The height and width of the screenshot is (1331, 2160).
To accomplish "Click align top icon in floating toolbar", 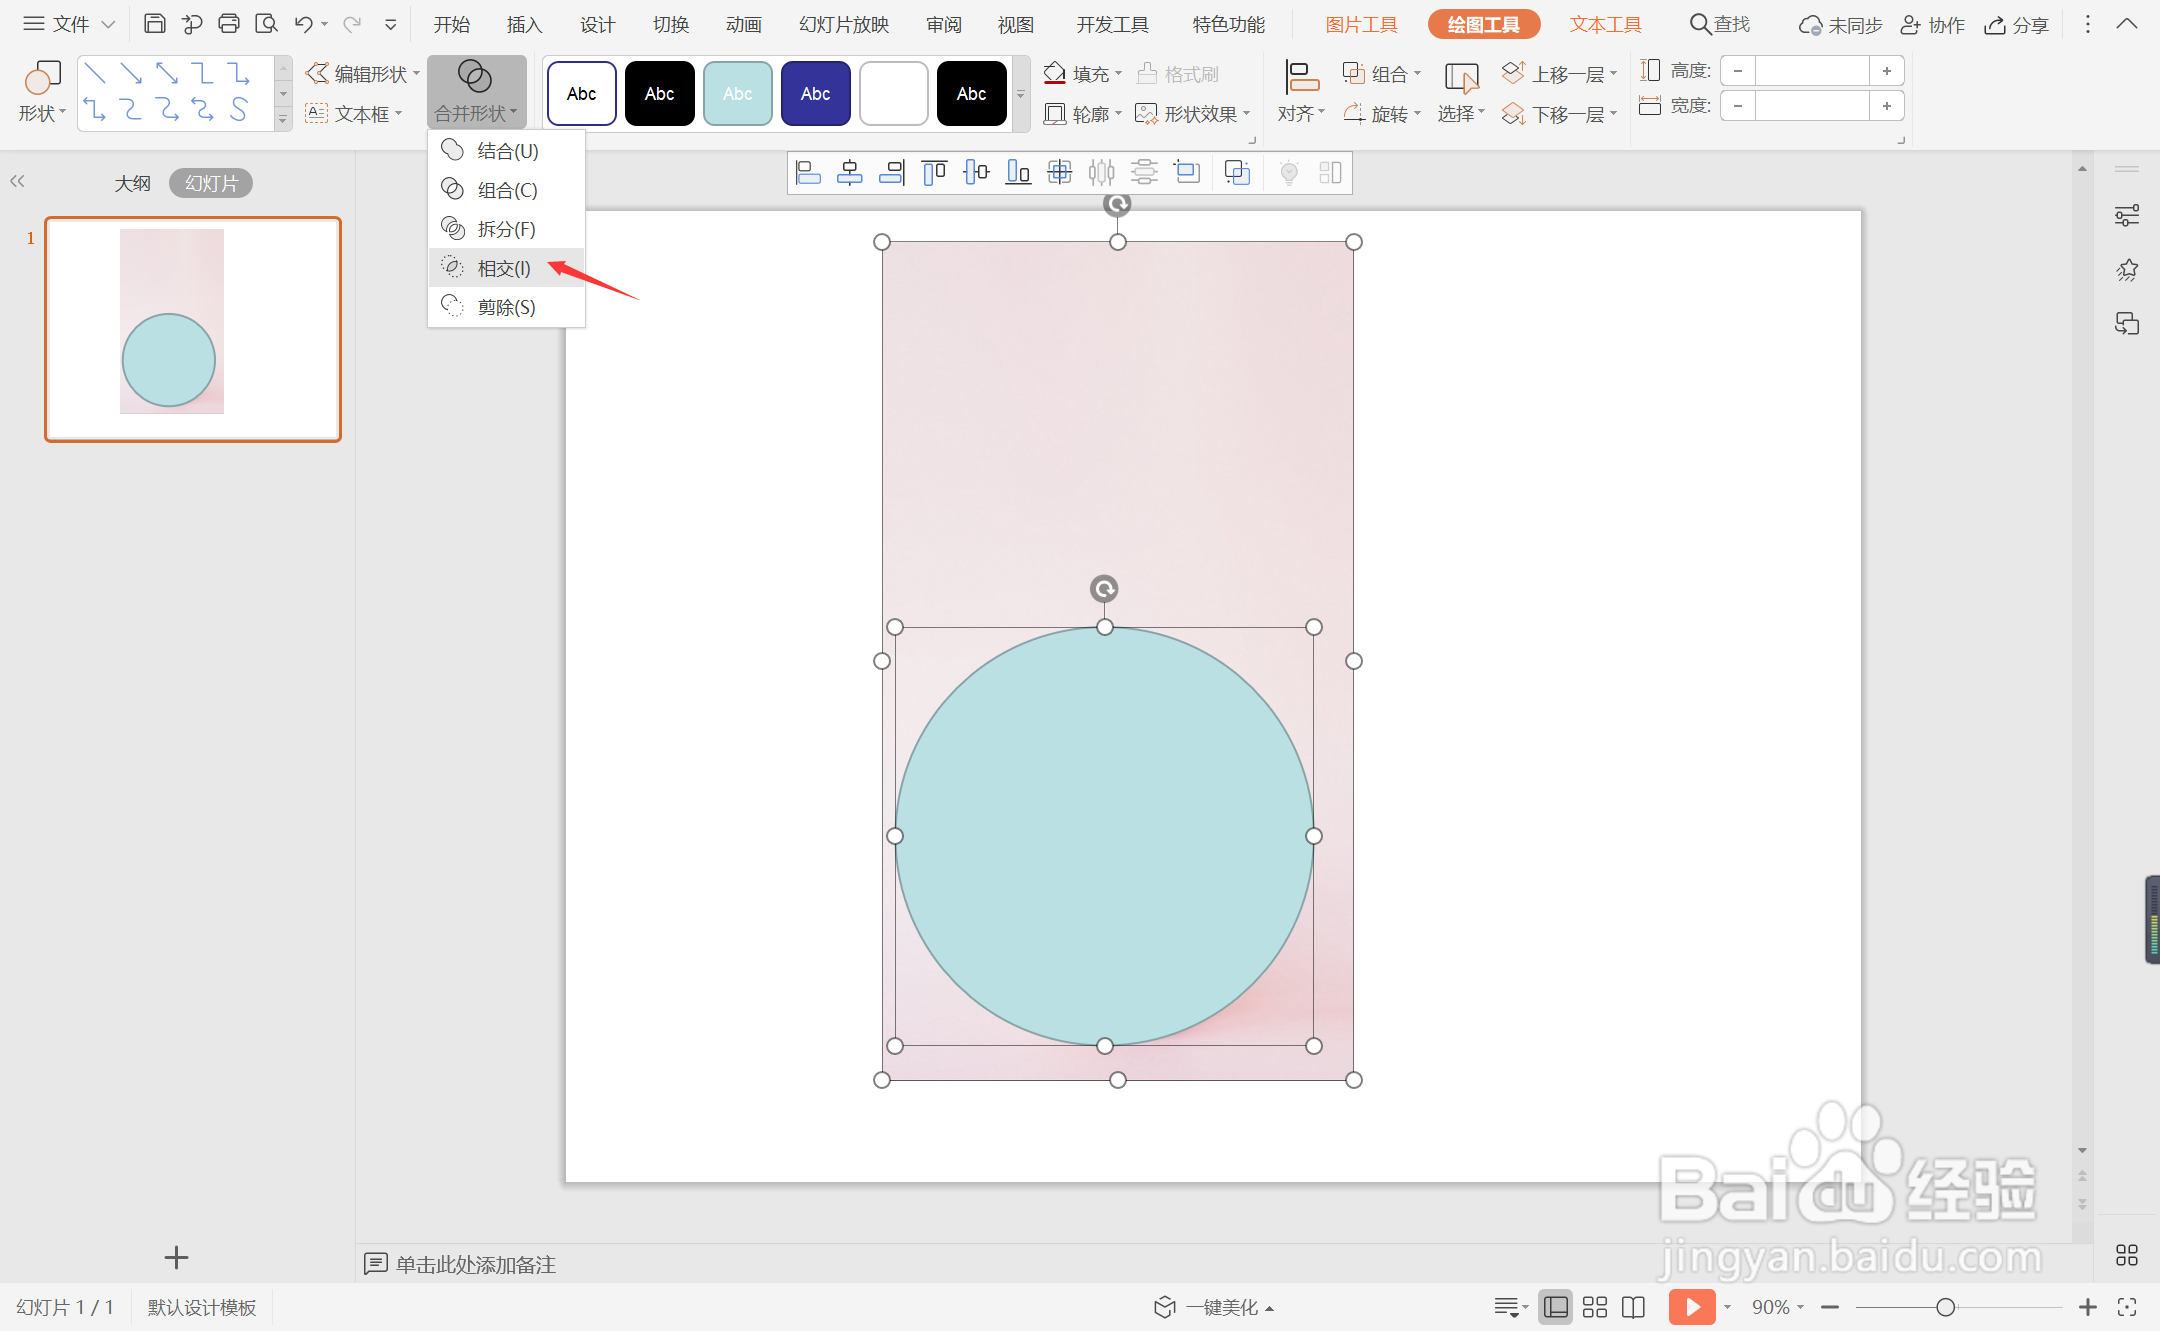I will click(934, 173).
